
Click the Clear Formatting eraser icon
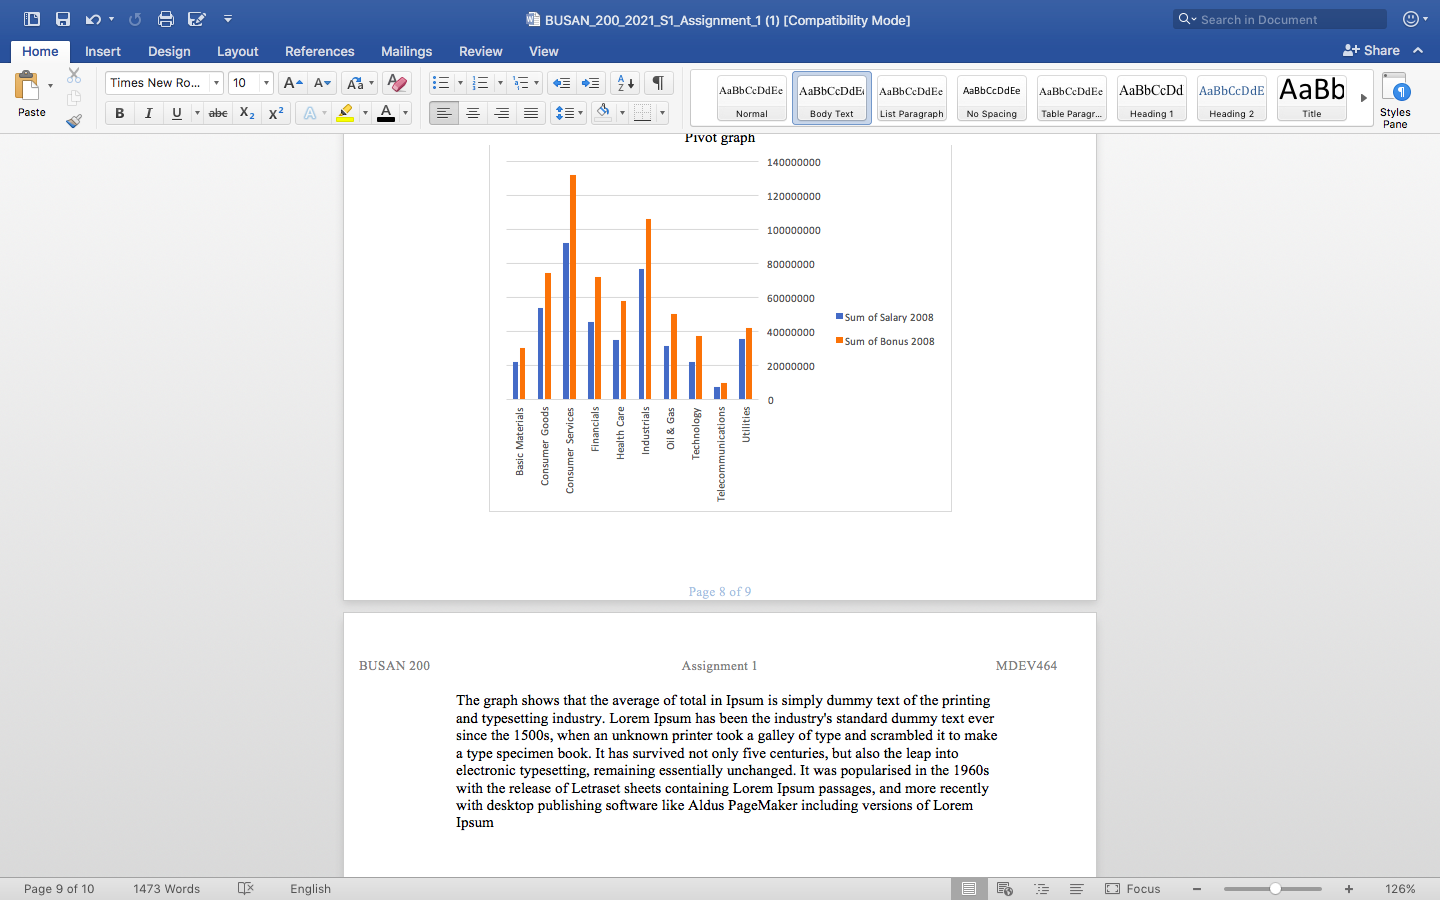coord(397,83)
